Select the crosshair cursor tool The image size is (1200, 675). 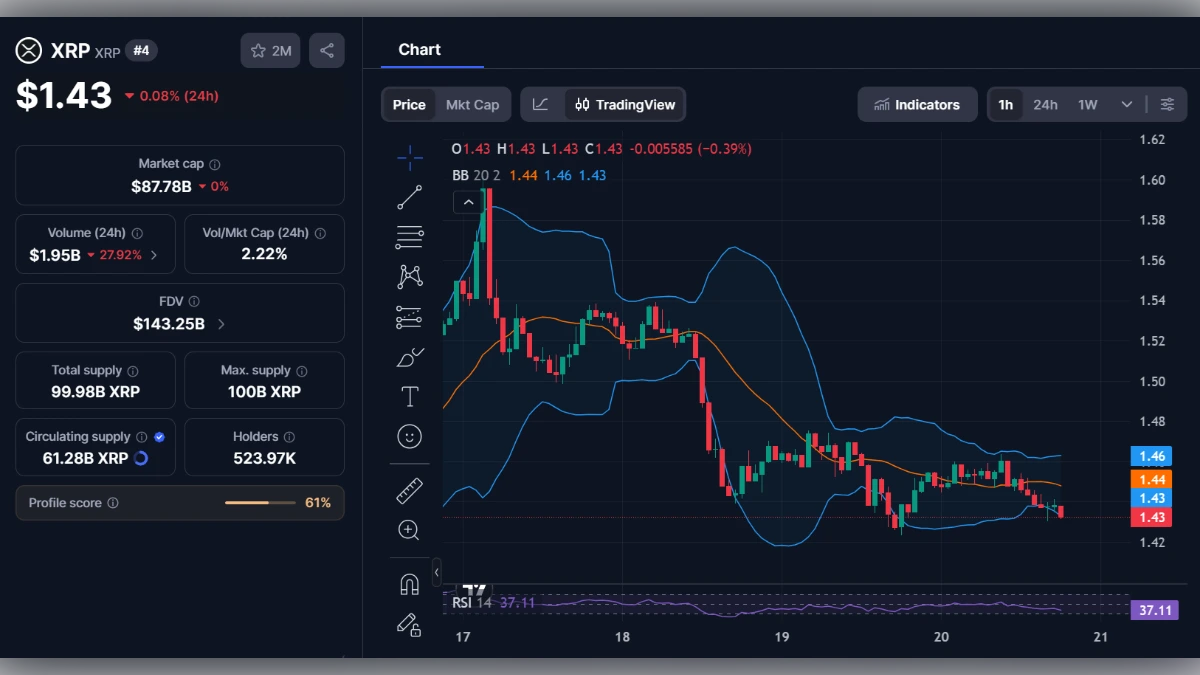[x=409, y=157]
